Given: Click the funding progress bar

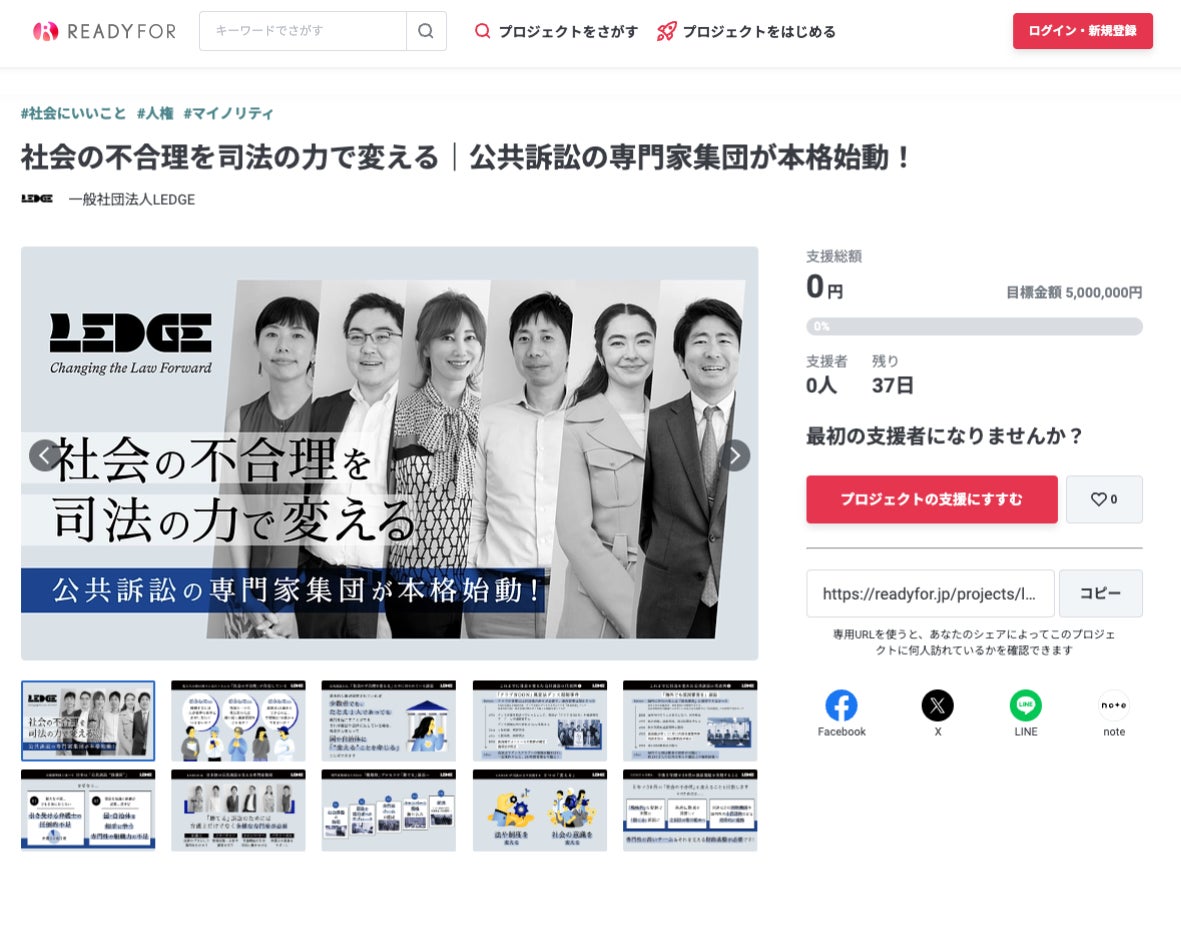Looking at the screenshot, I should point(974,326).
